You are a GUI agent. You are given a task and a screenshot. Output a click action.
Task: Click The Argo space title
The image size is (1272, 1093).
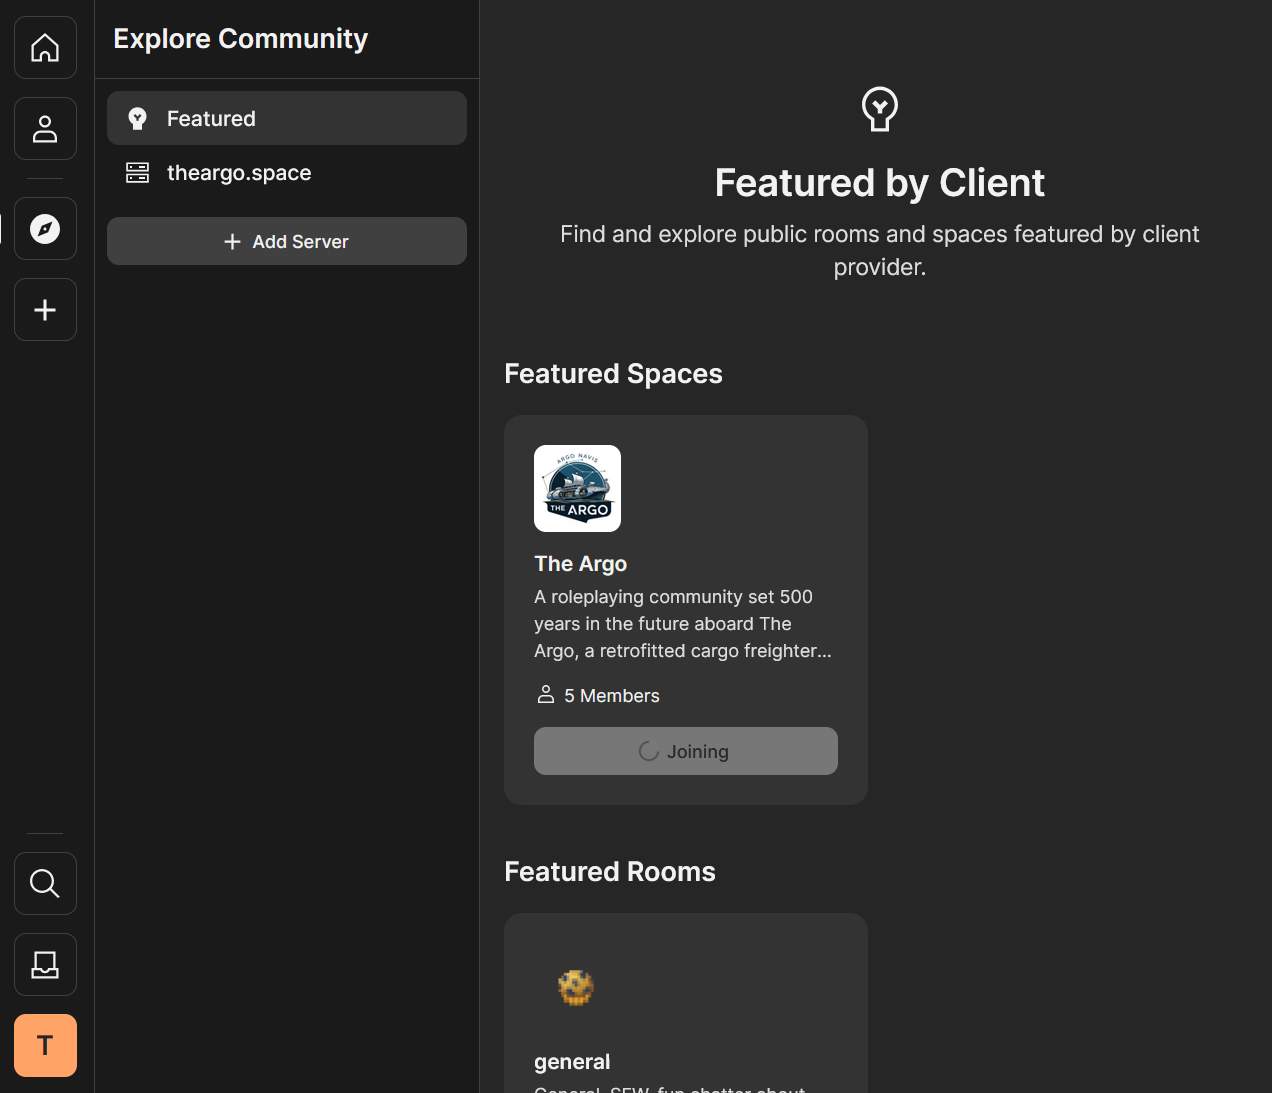581,564
